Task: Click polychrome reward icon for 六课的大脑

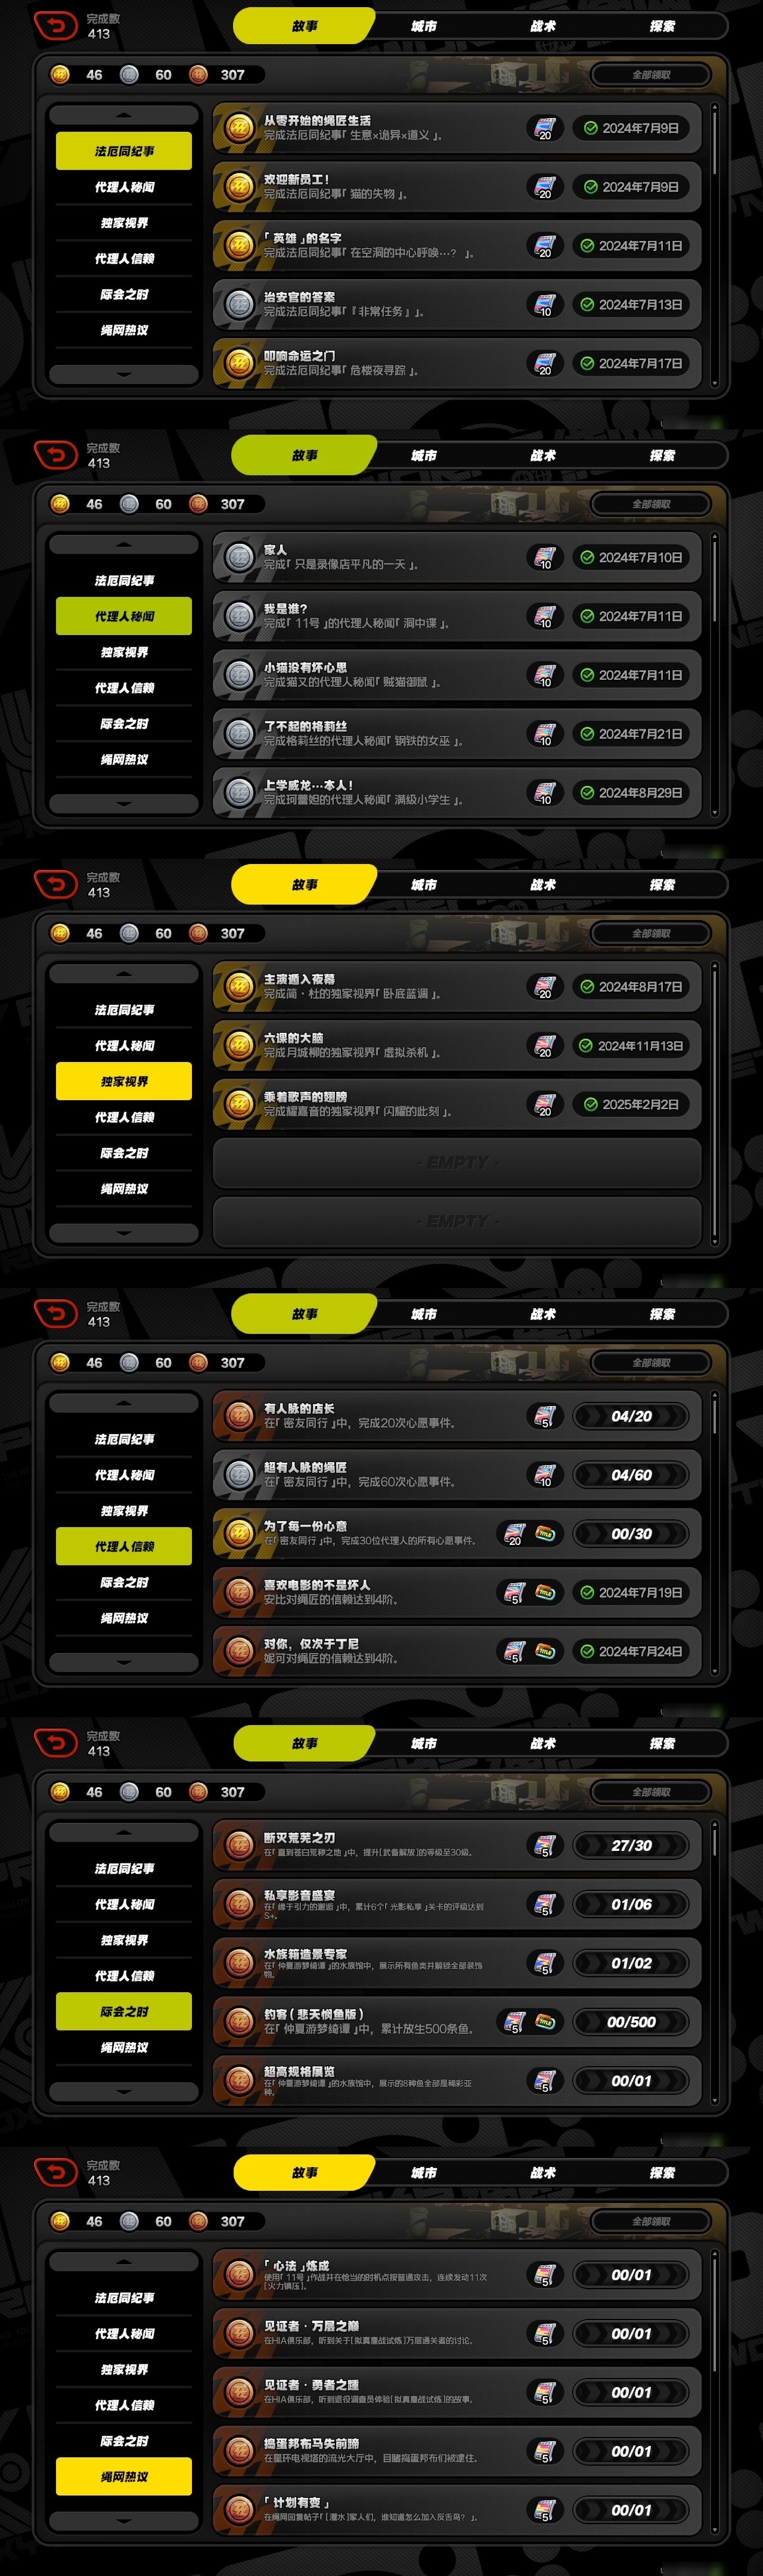Action: (x=544, y=1046)
